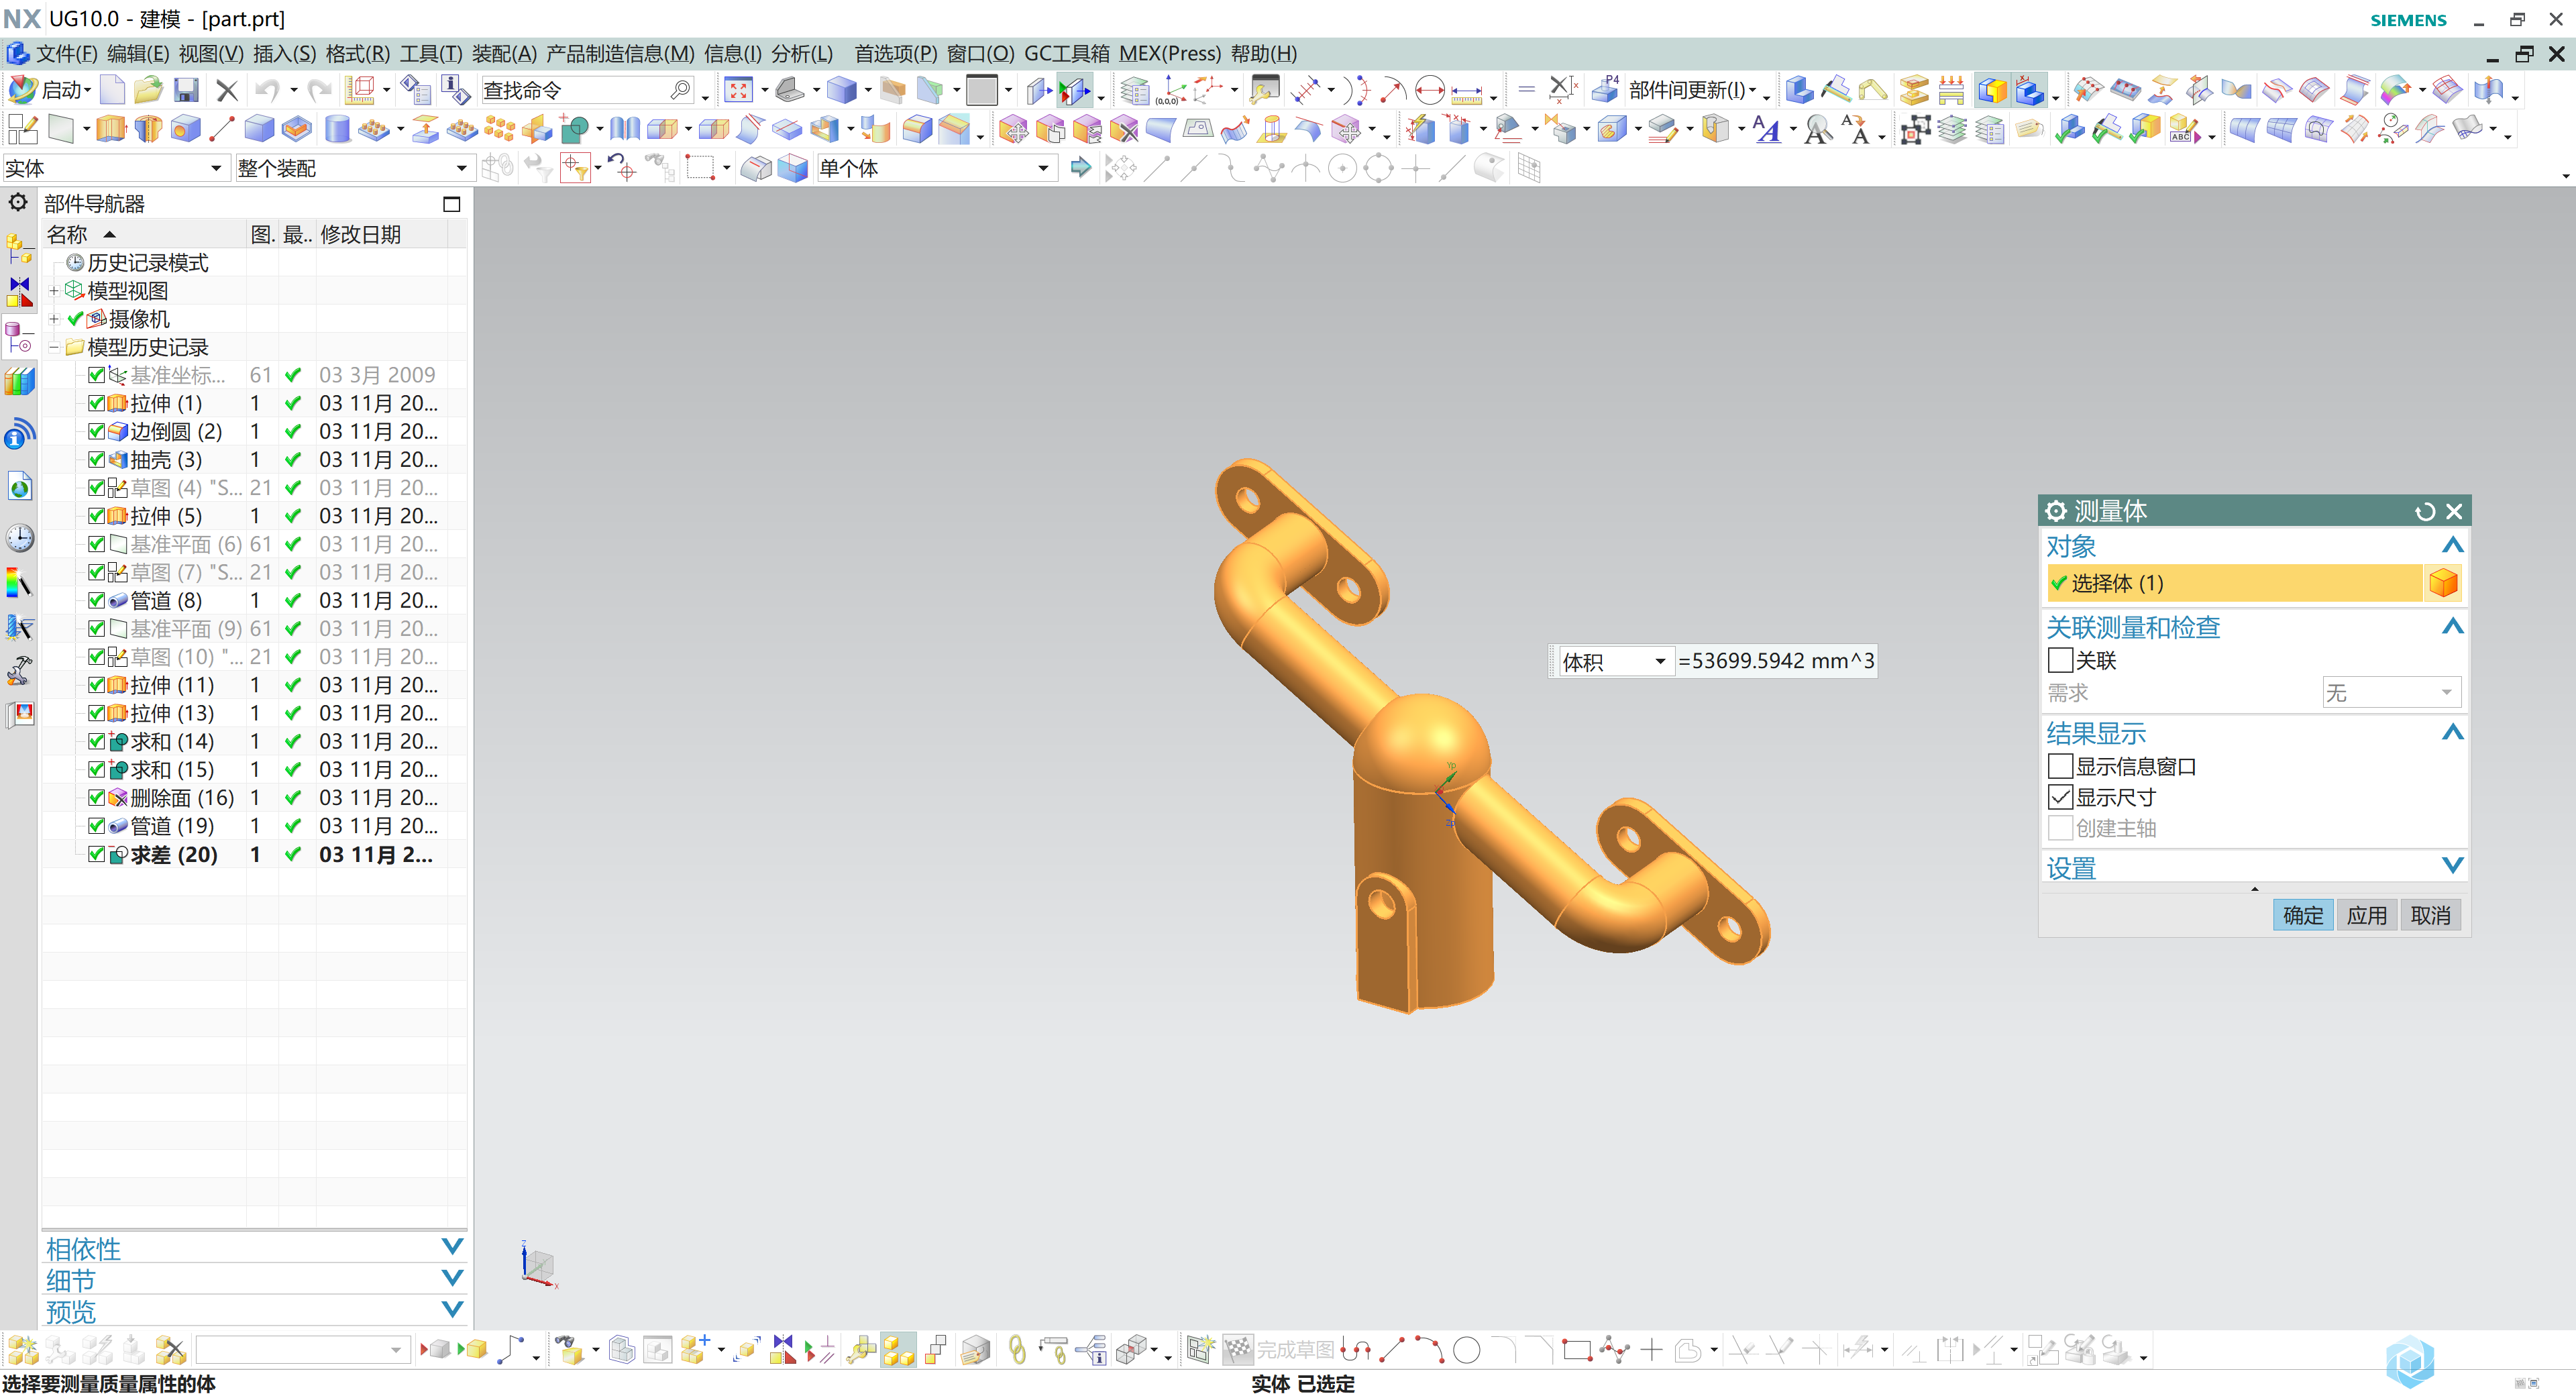Image resolution: width=2576 pixels, height=1398 pixels.
Task: Open the History clock sidebar icon
Action: tap(19, 538)
